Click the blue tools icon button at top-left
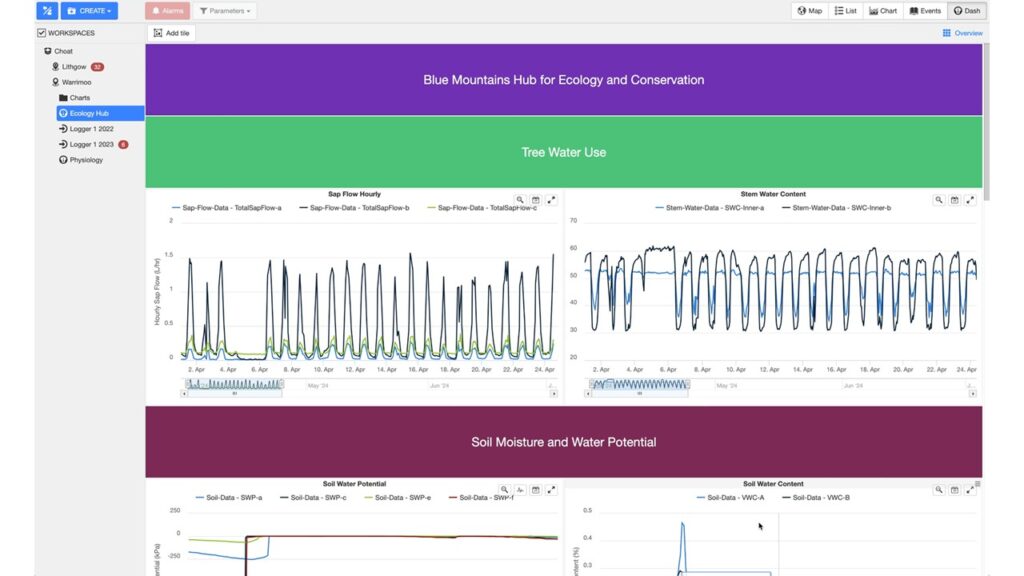Viewport: 1024px width, 576px height. coord(47,11)
